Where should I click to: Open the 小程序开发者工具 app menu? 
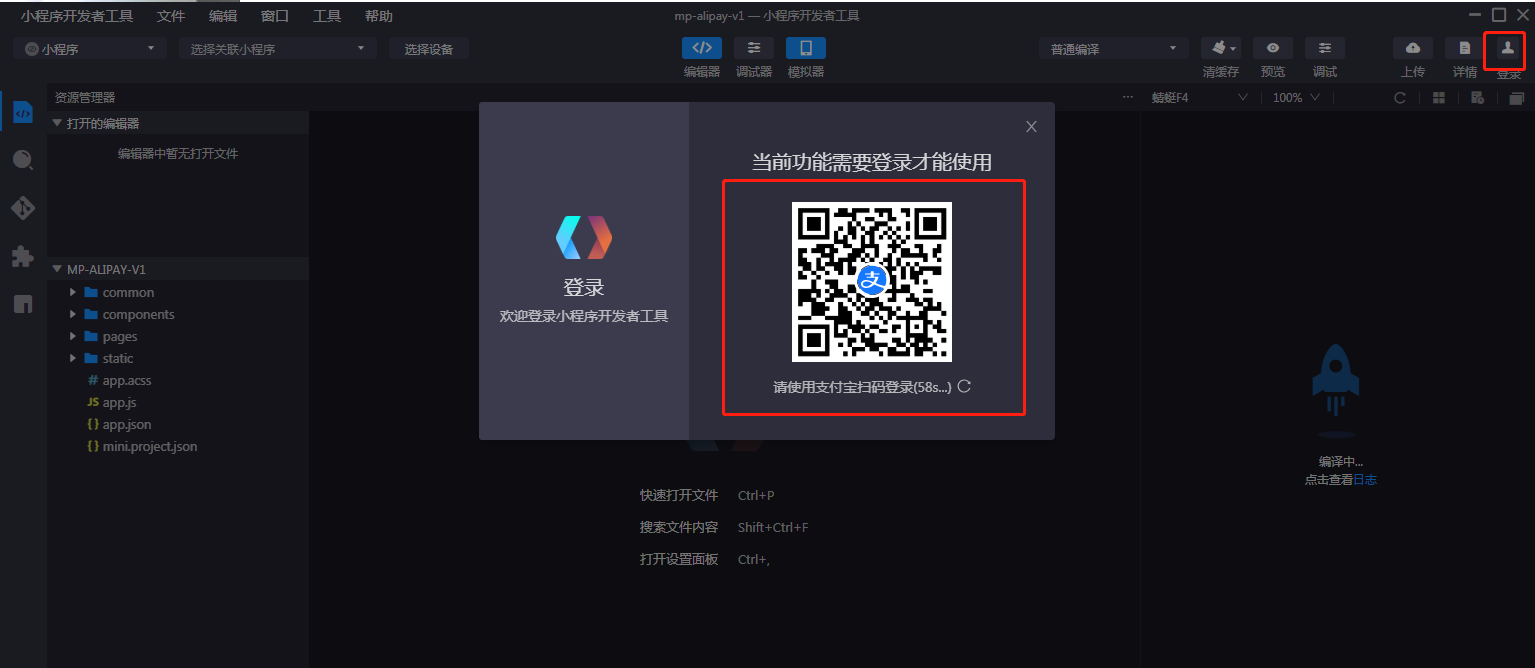click(77, 16)
